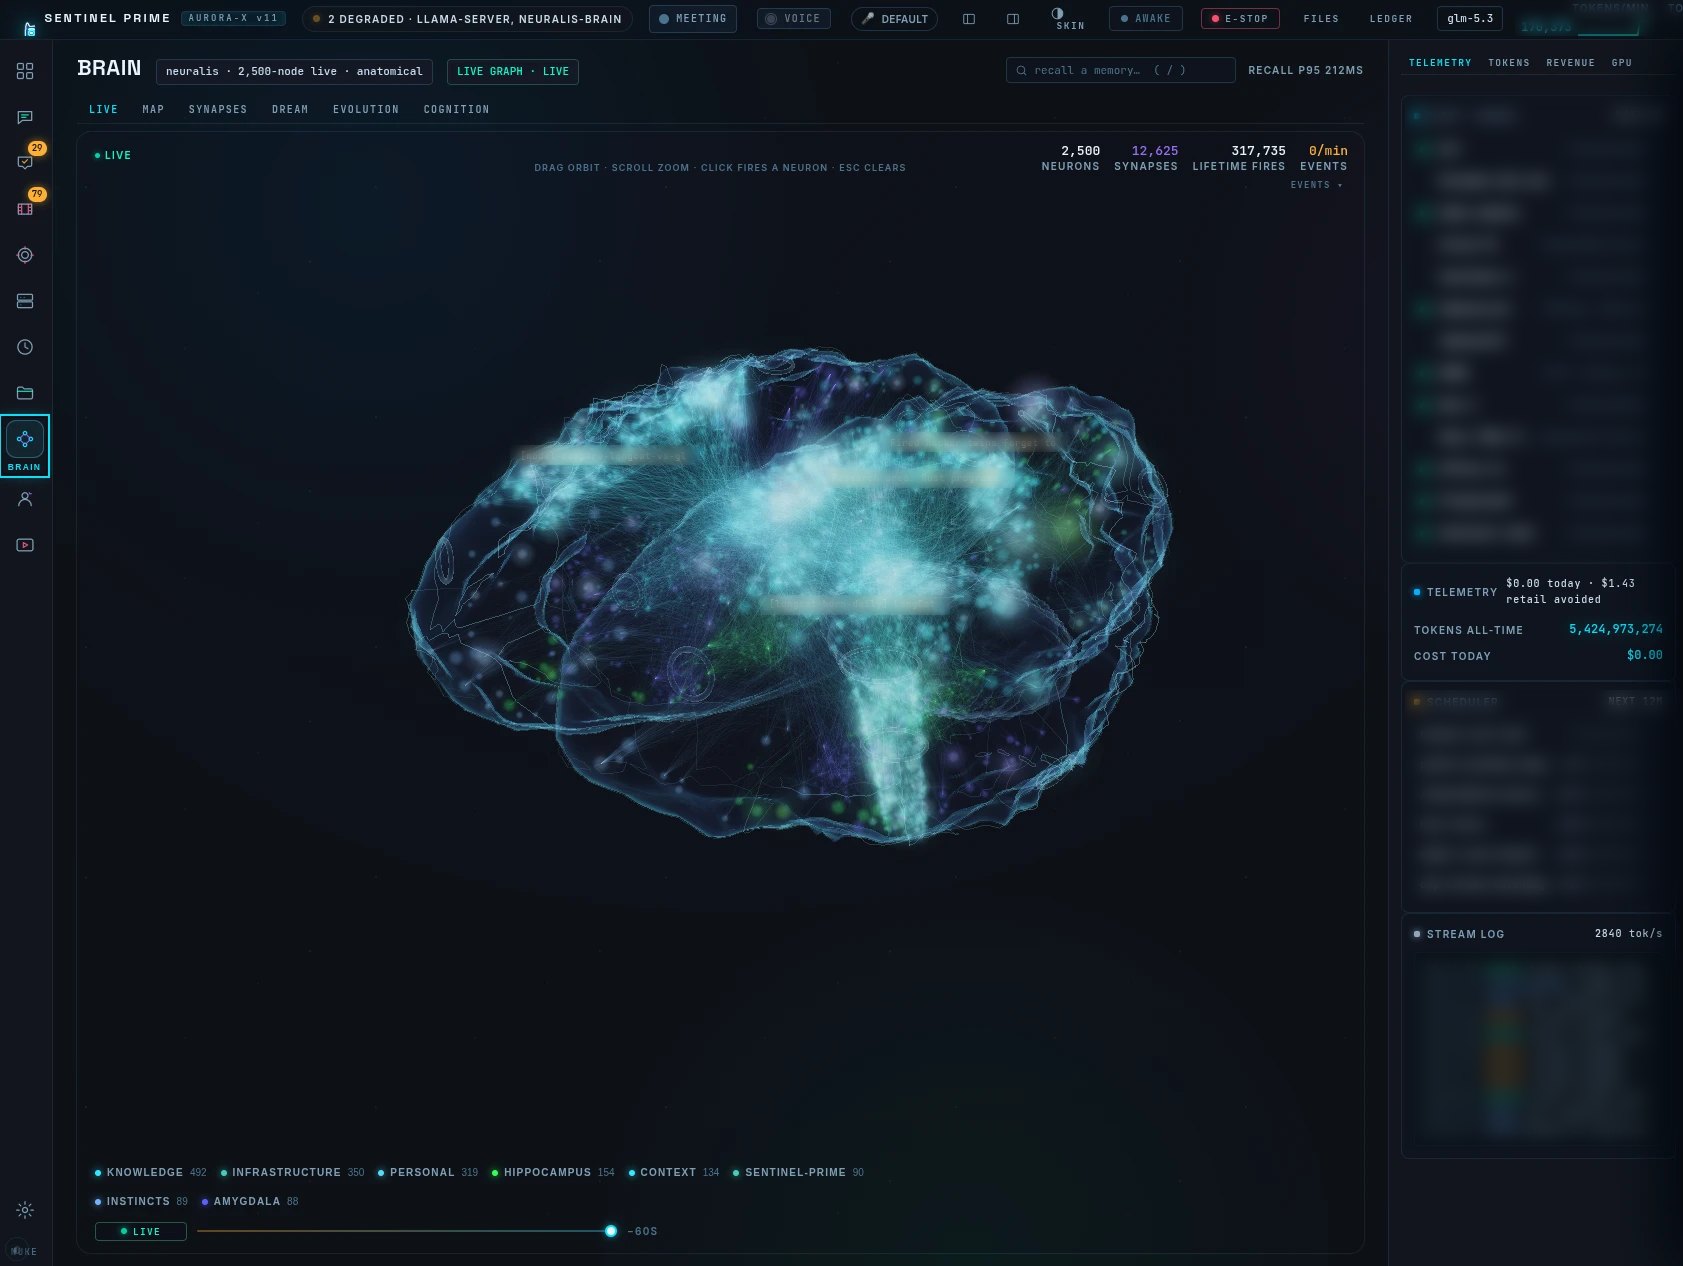Click the timeline slider handle

pyautogui.click(x=611, y=1231)
